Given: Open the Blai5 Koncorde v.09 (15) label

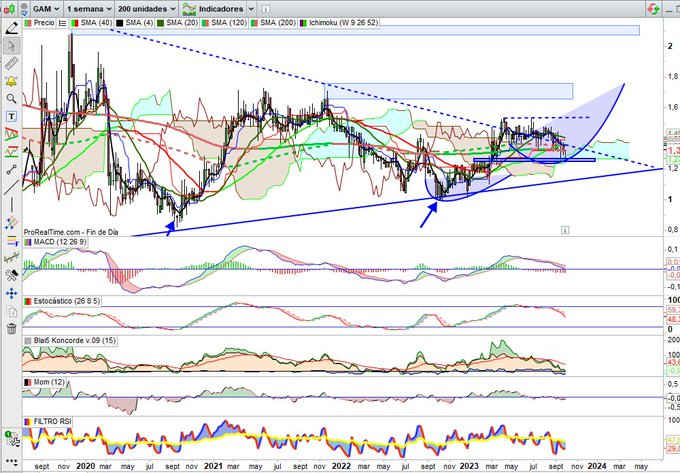Looking at the screenshot, I should 75,341.
